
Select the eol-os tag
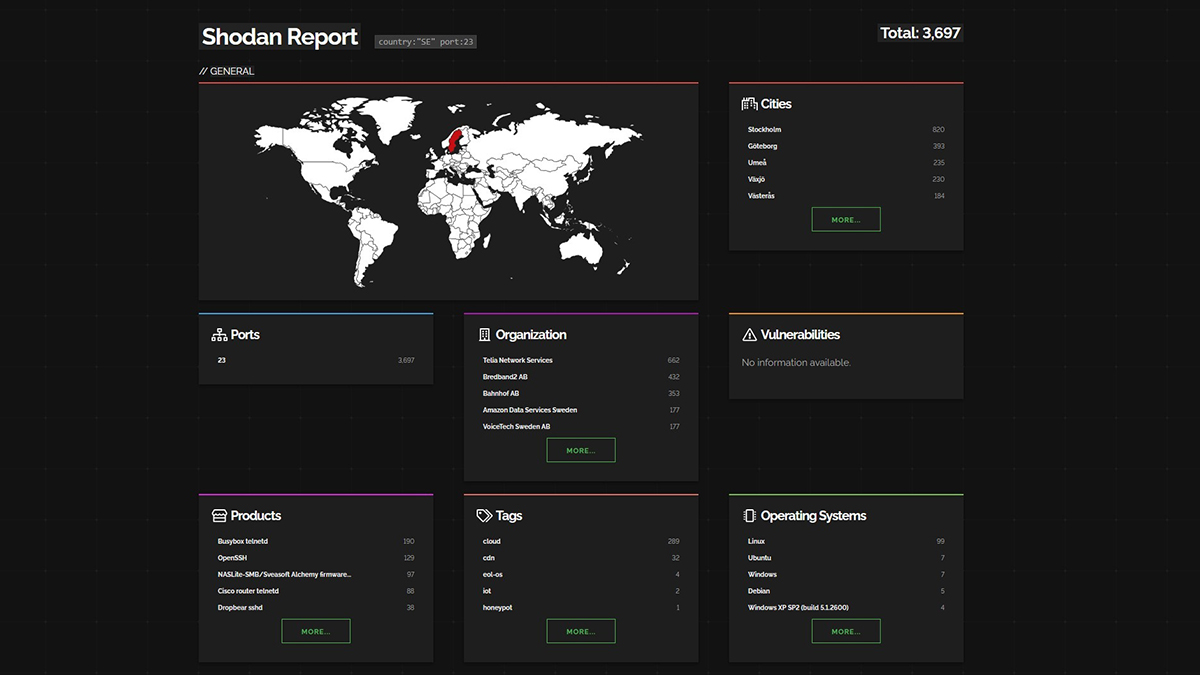pos(493,574)
